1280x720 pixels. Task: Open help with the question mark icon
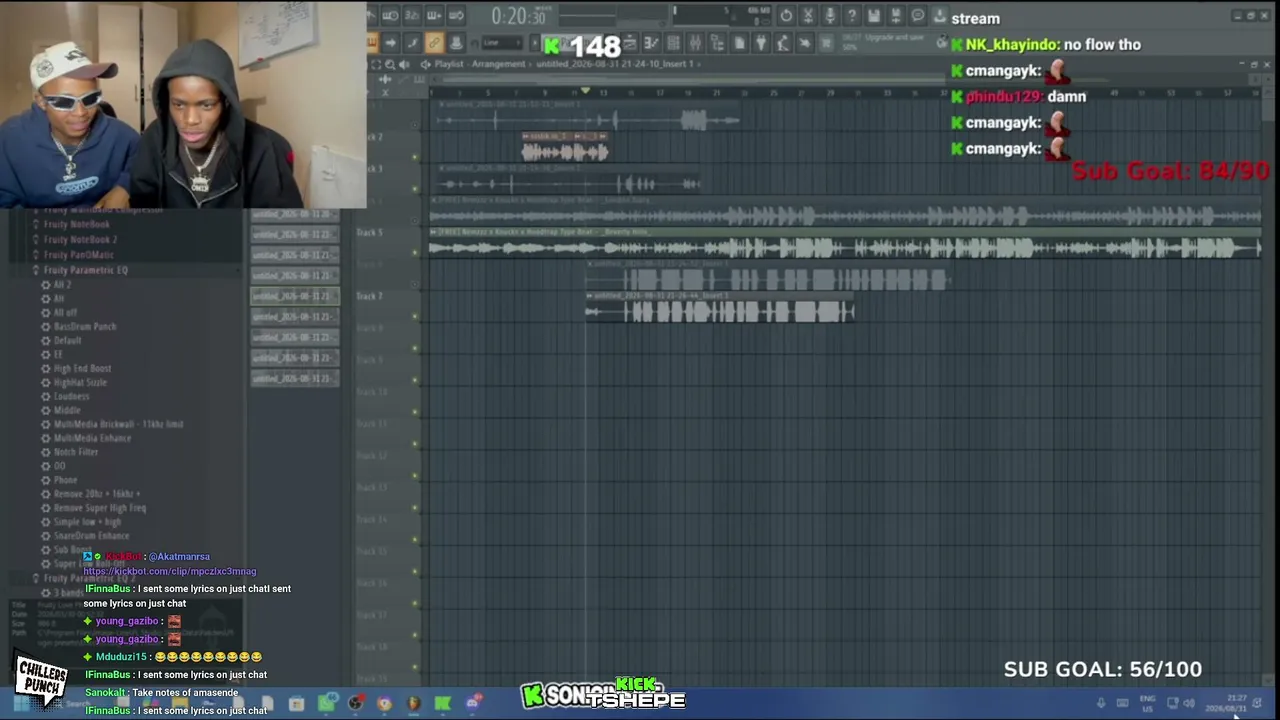click(852, 16)
